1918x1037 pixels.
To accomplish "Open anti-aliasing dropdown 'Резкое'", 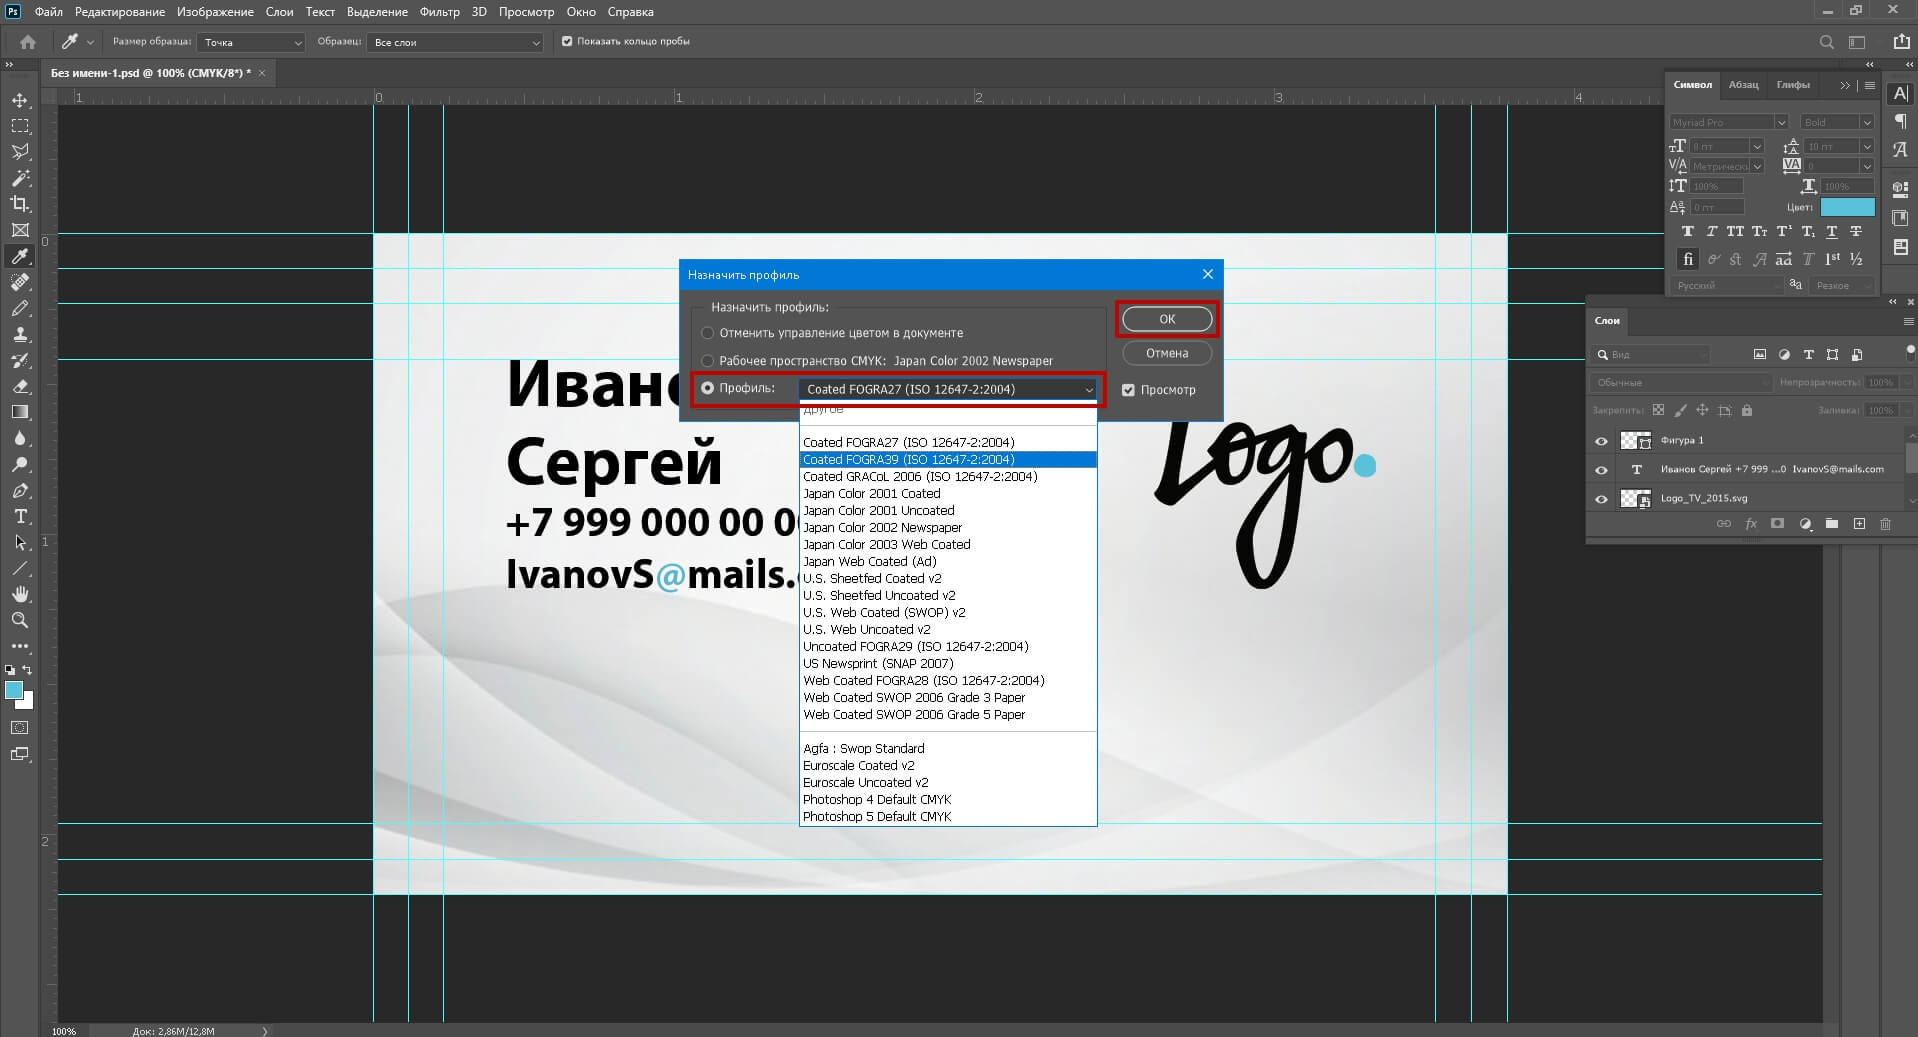I will pyautogui.click(x=1842, y=286).
